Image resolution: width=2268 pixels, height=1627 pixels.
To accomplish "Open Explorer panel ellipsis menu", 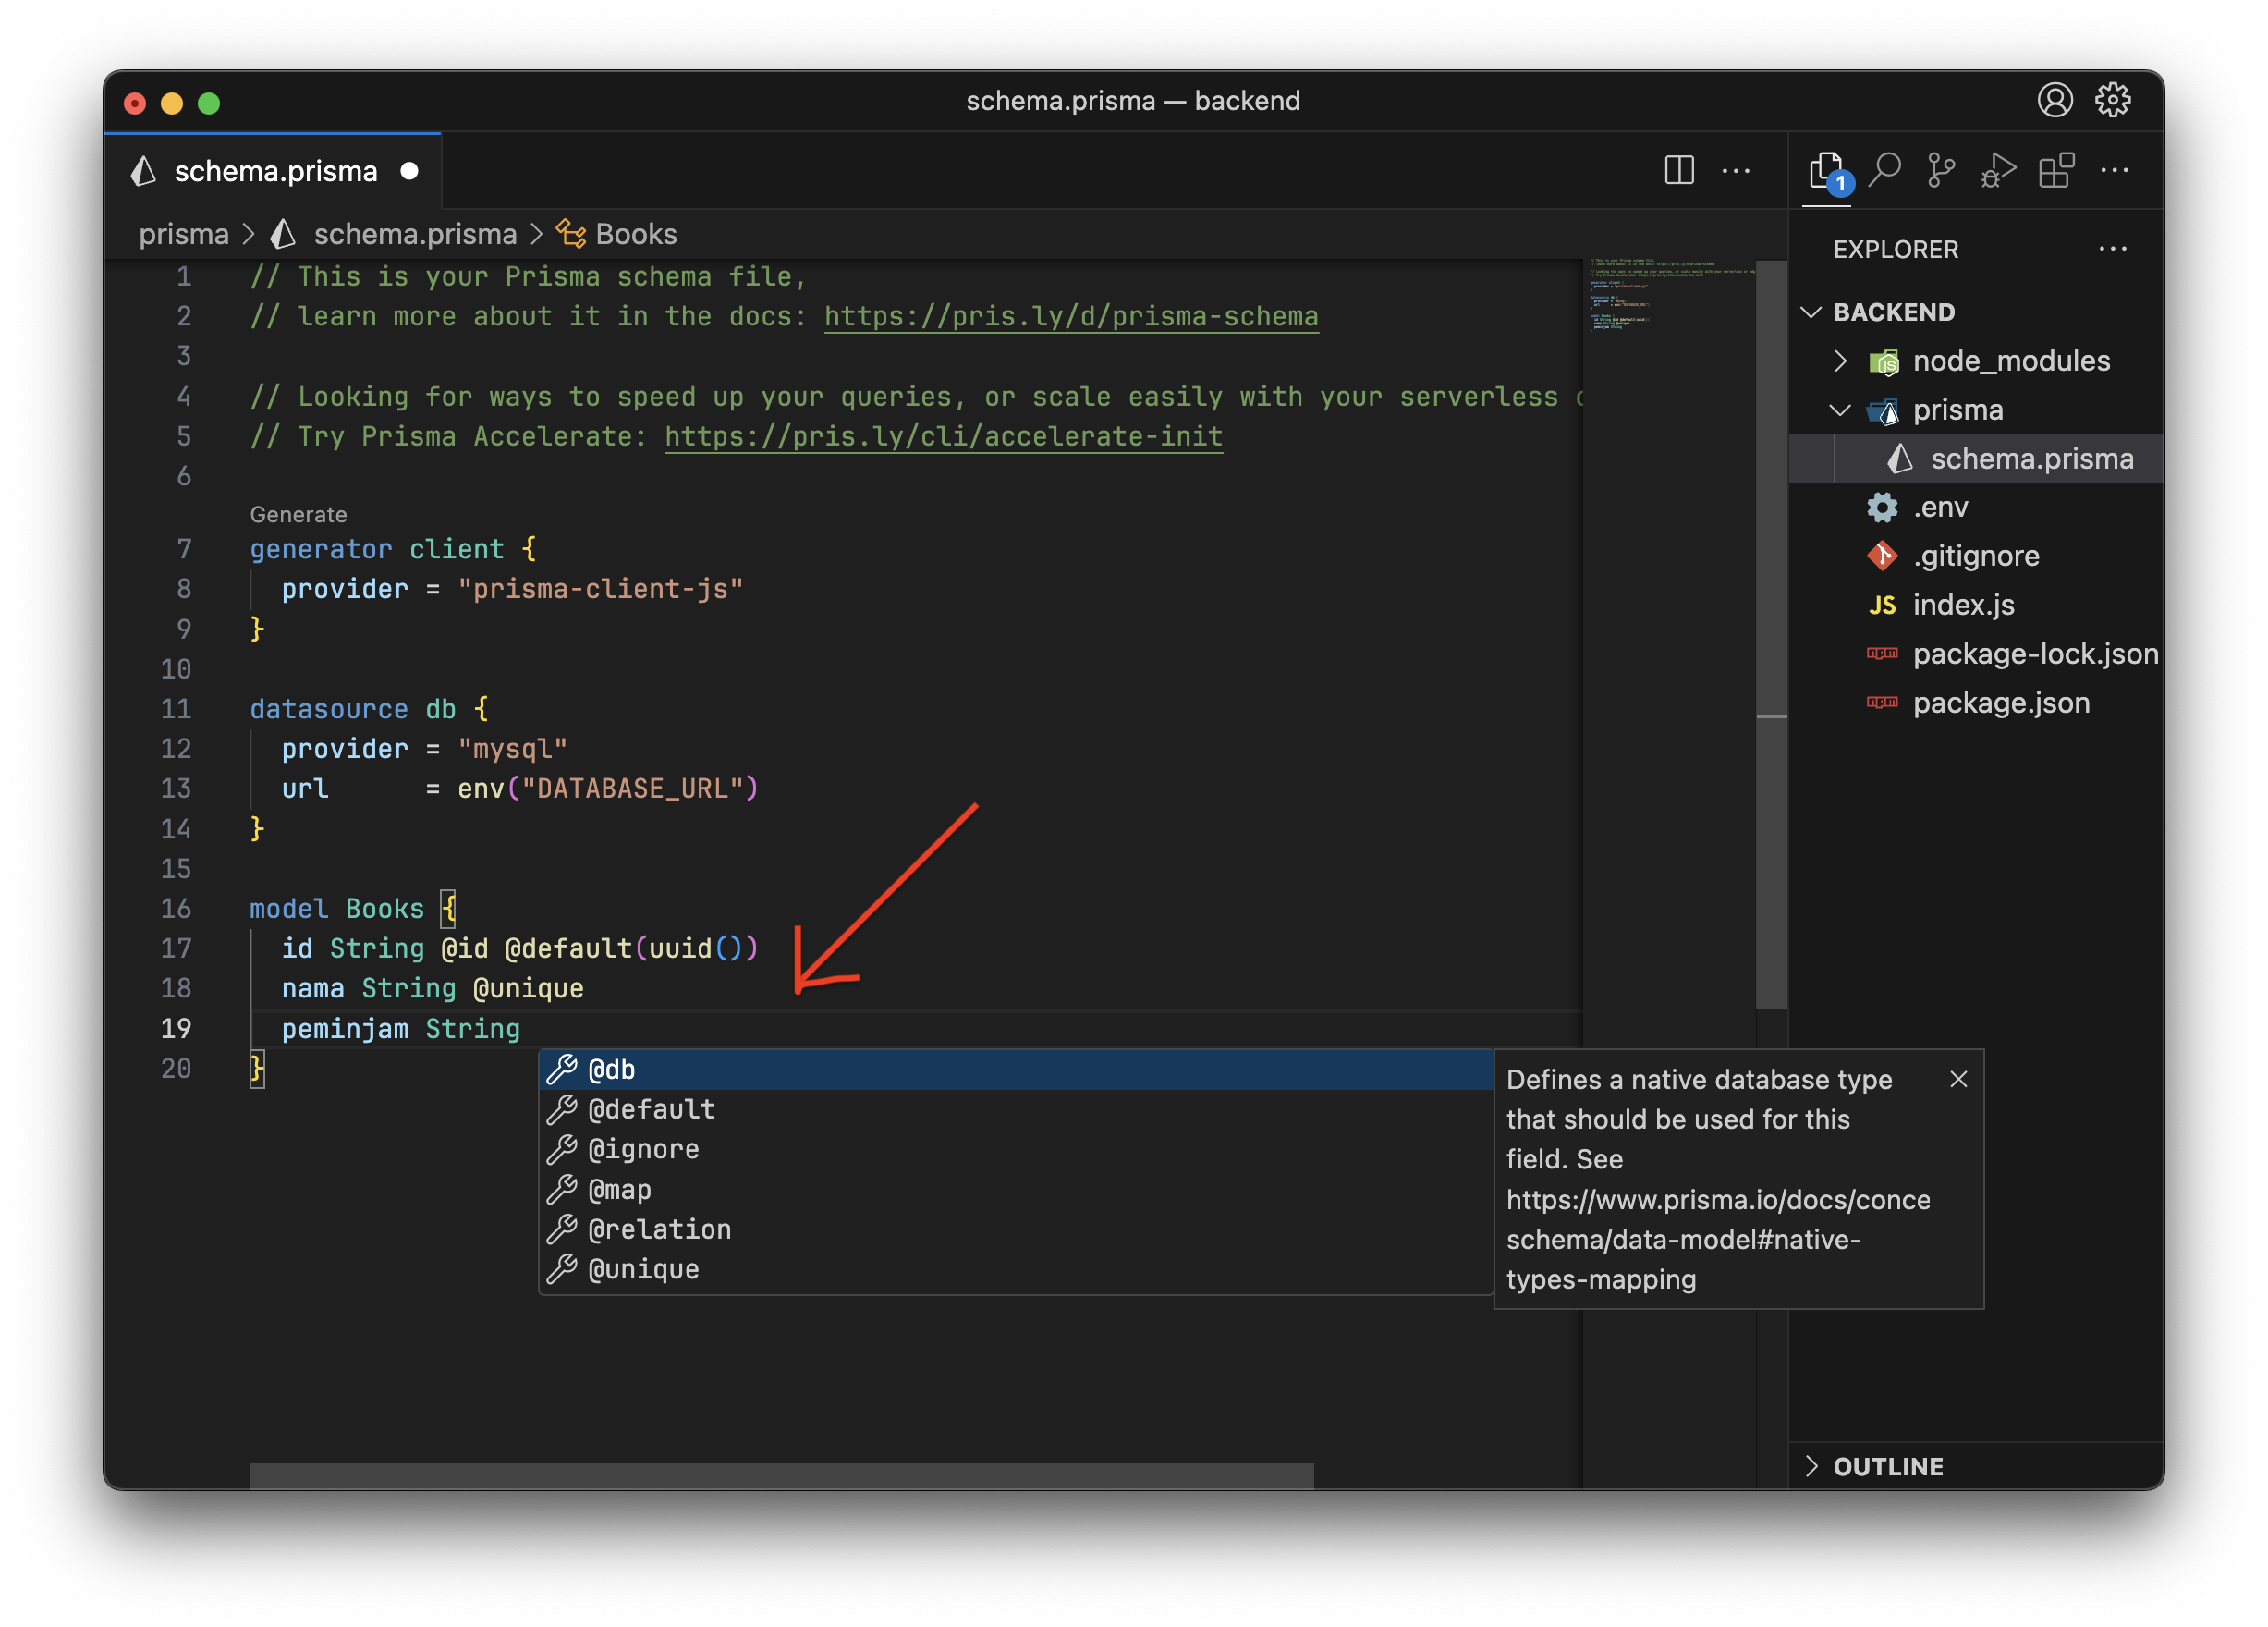I will [x=2112, y=249].
